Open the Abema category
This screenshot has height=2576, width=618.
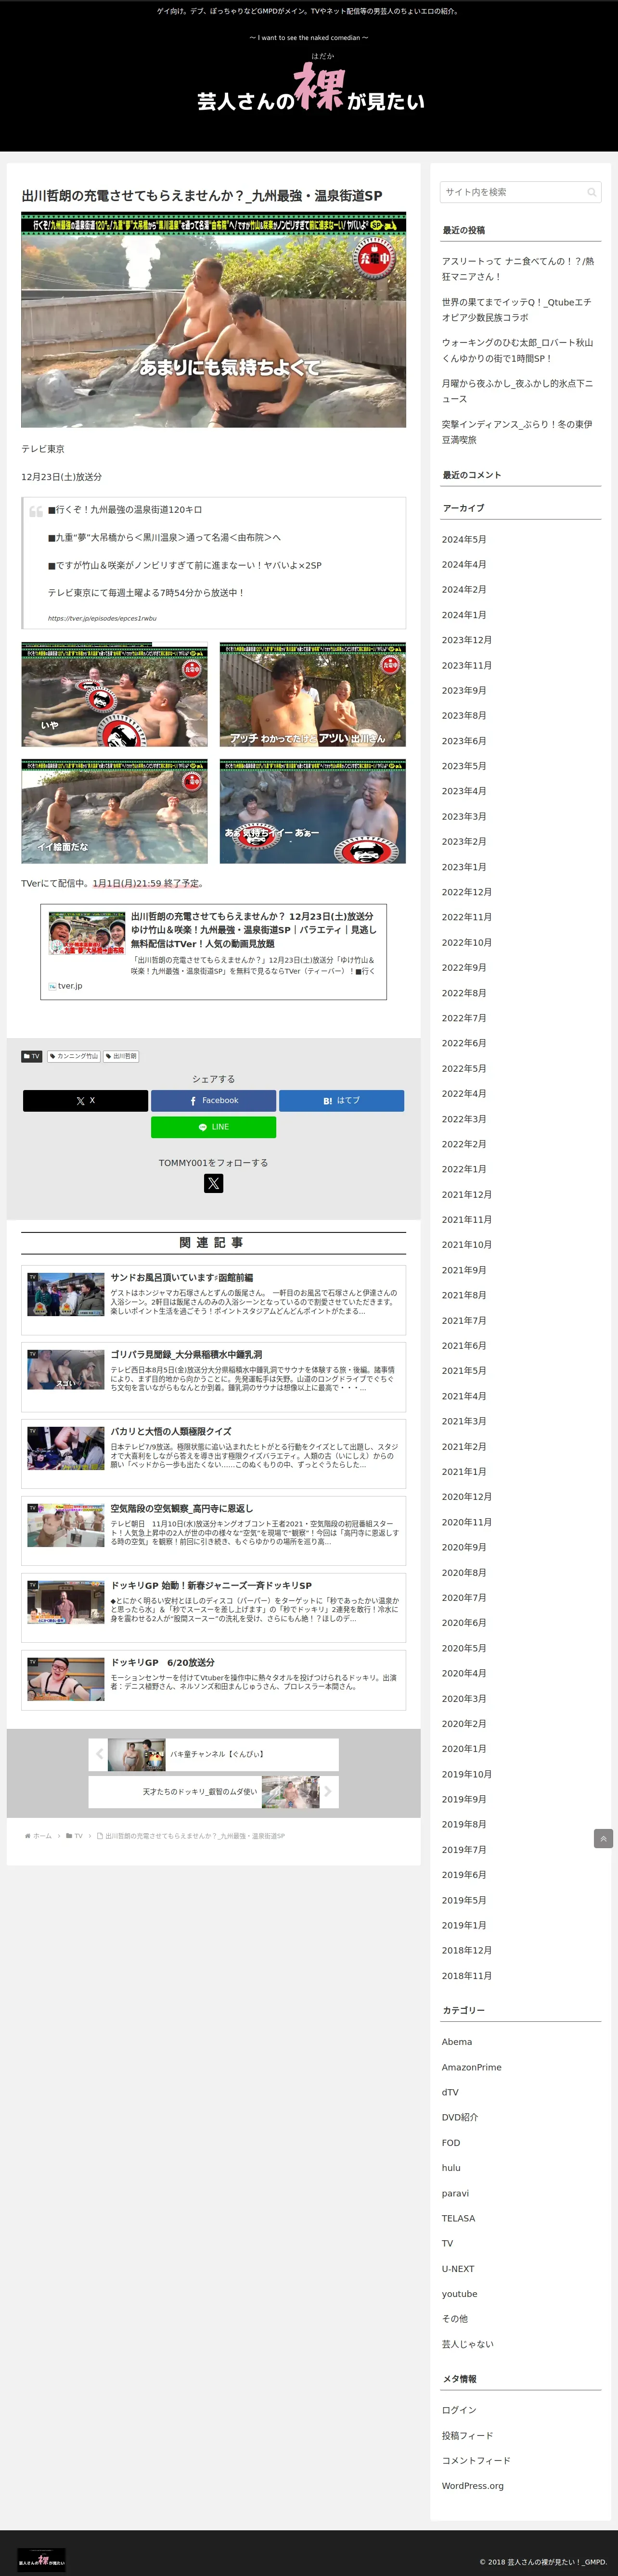[x=457, y=2042]
